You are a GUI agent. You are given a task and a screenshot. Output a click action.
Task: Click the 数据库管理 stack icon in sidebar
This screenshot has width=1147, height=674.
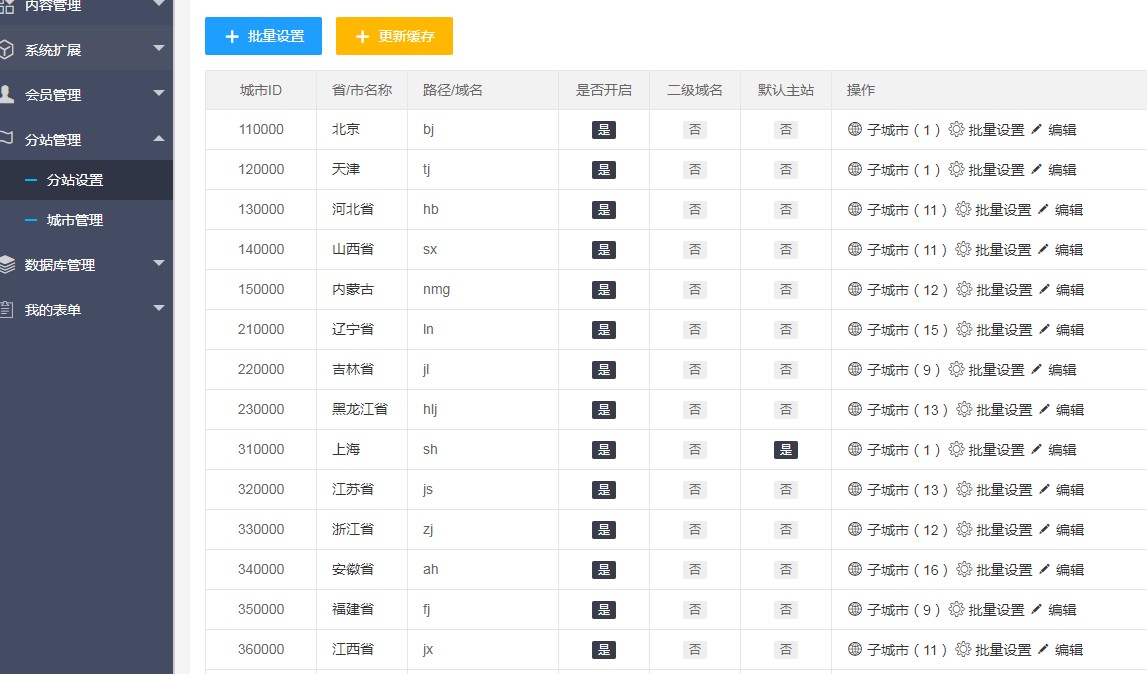click(x=7, y=264)
